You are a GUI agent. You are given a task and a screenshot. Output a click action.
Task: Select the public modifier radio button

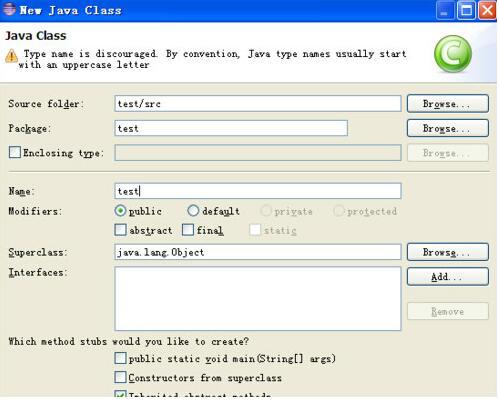[x=120, y=211]
